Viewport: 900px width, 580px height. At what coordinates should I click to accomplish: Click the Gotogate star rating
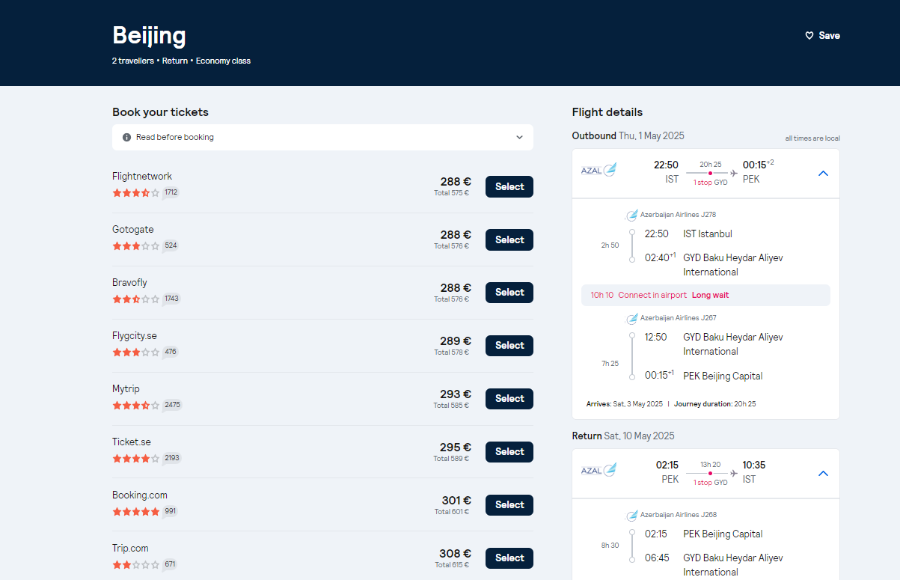[136, 246]
